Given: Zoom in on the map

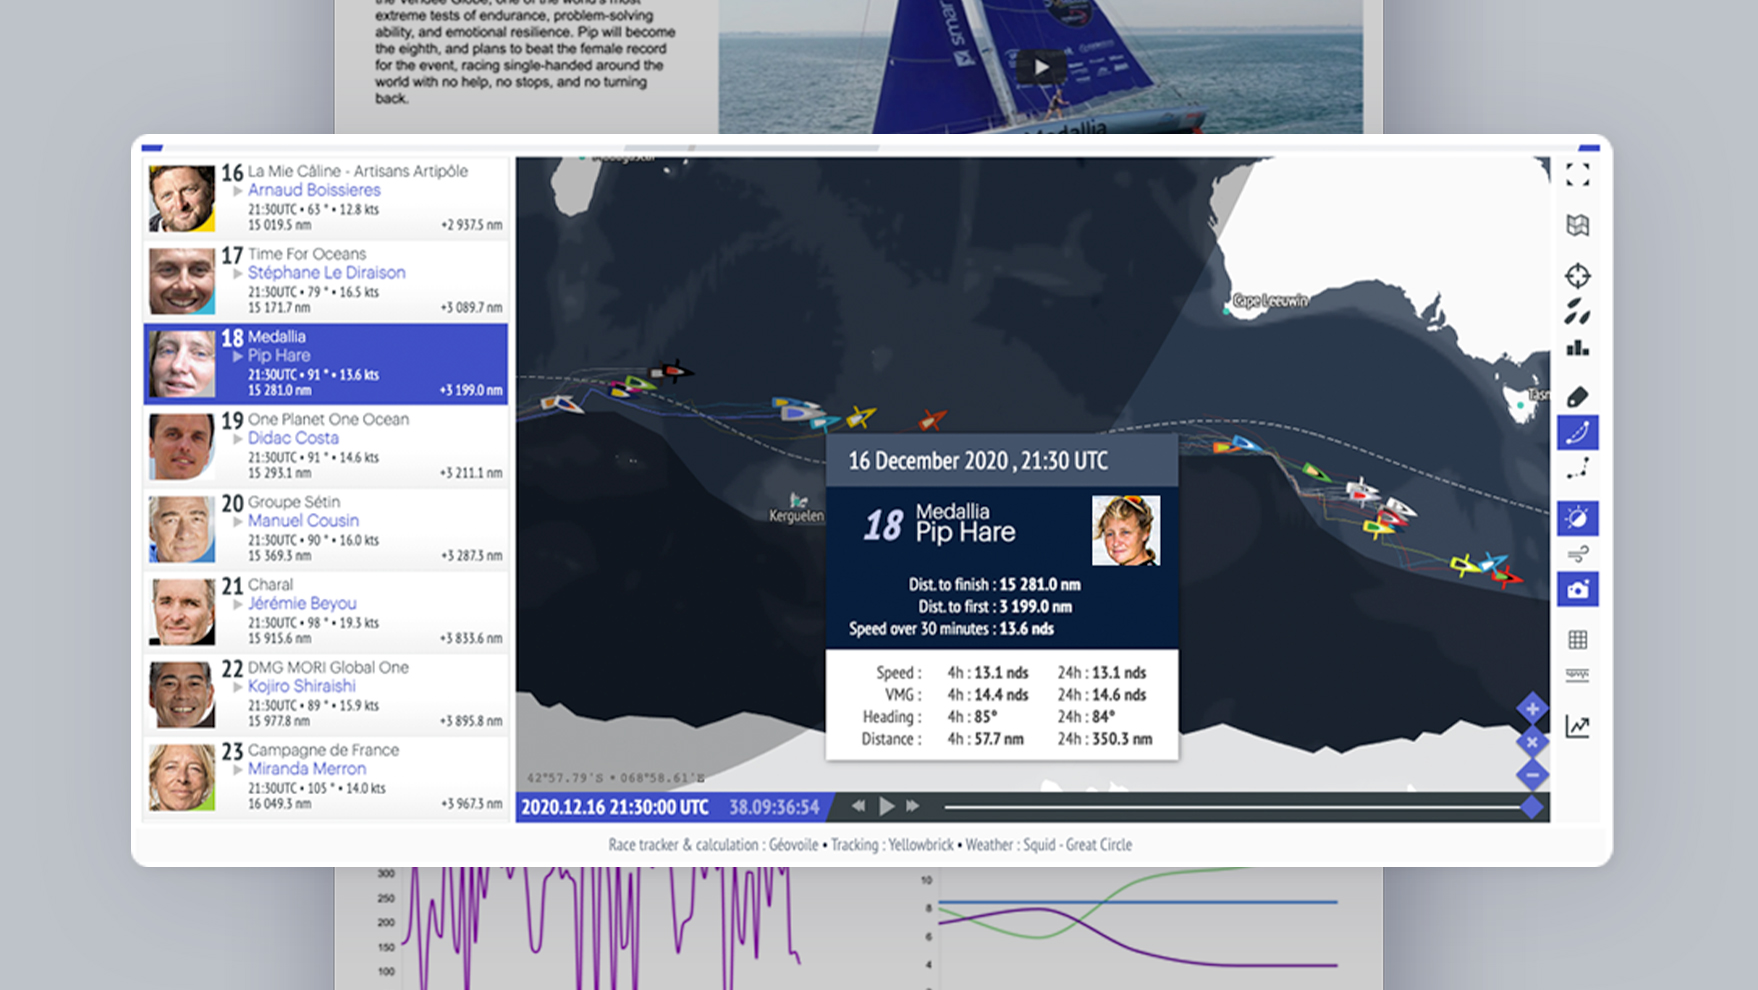Looking at the screenshot, I should click(x=1532, y=709).
